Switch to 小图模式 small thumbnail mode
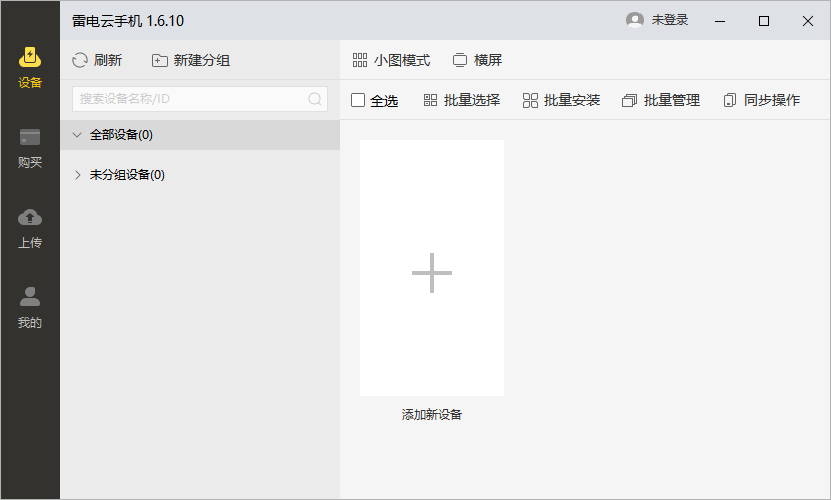This screenshot has width=831, height=500. tap(391, 60)
